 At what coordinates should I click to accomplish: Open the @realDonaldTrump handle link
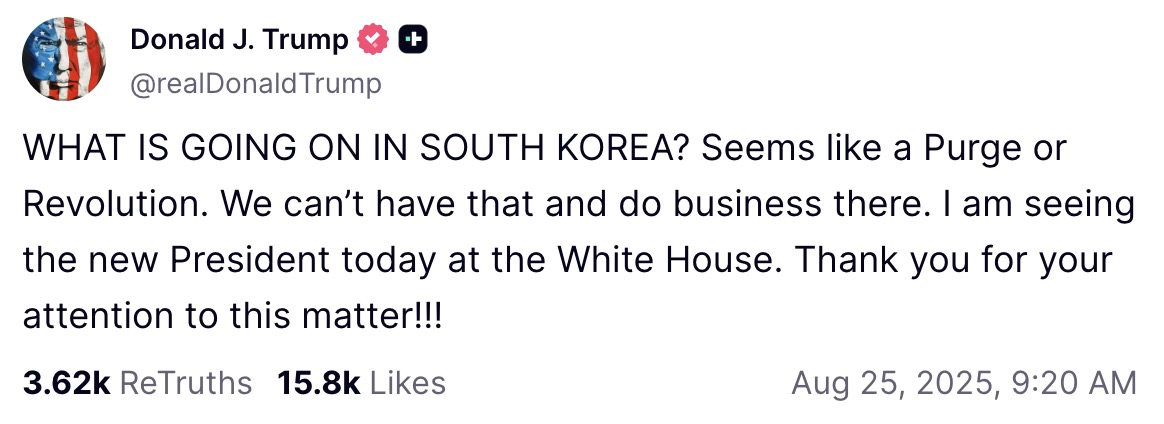[x=256, y=84]
